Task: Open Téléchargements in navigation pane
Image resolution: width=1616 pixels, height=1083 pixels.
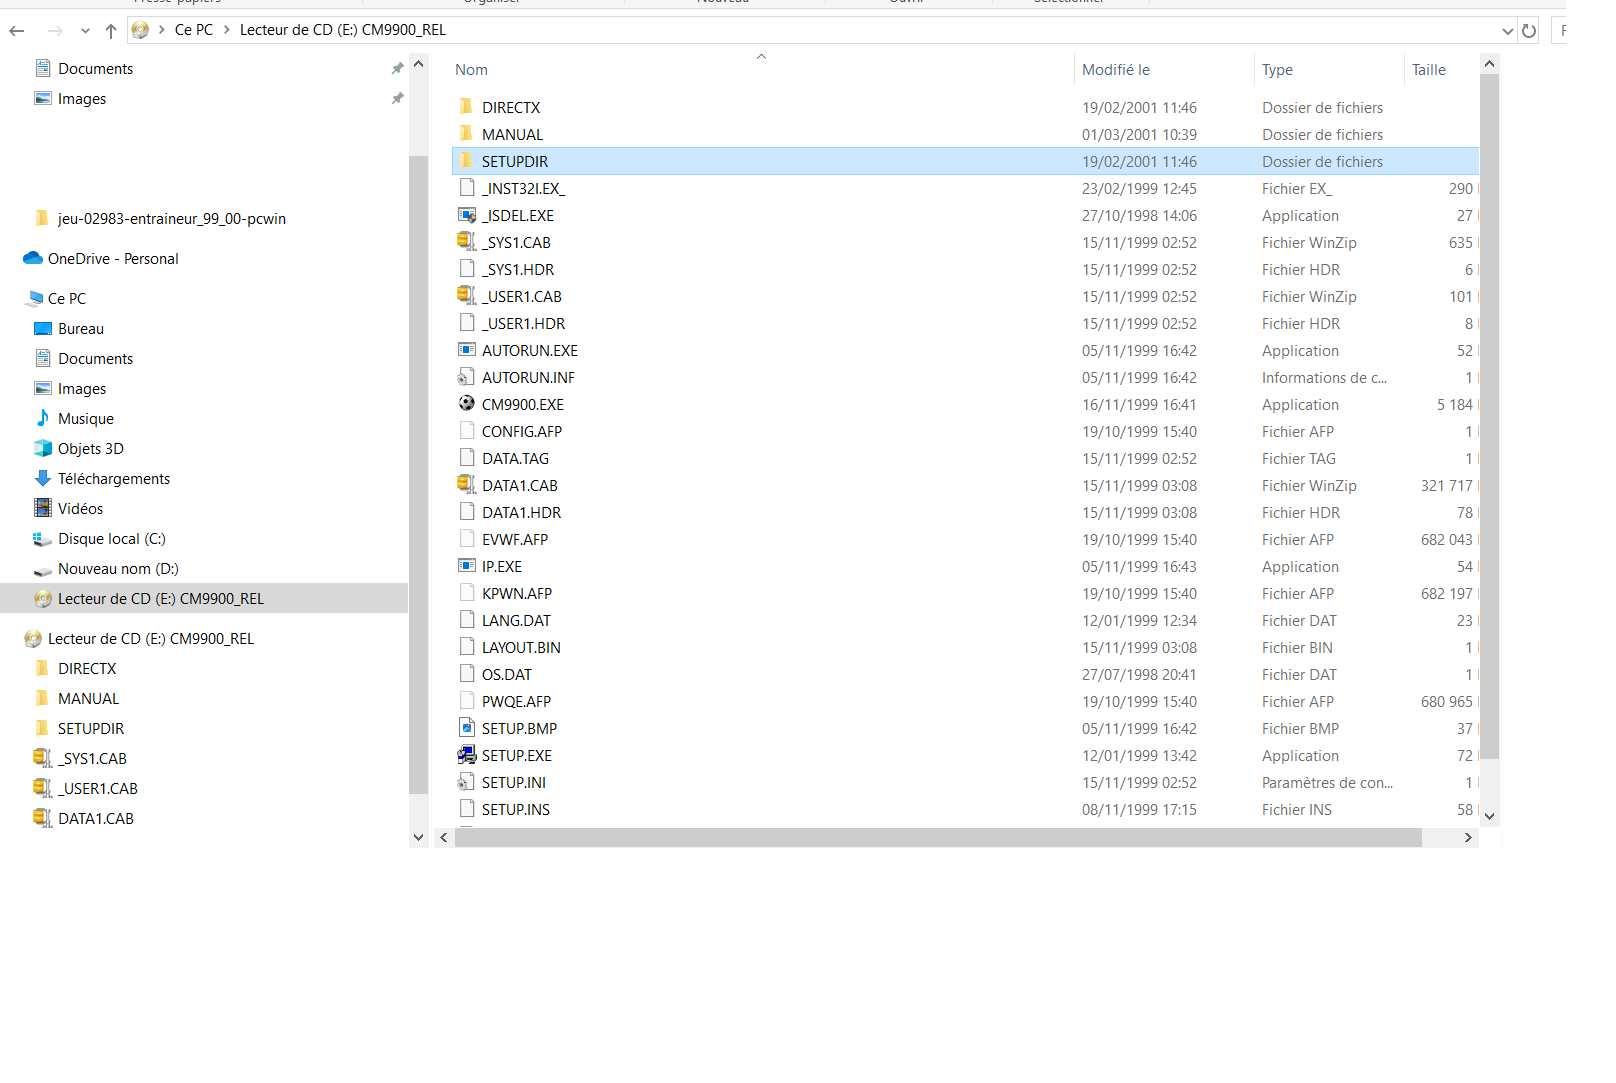Action: click(x=114, y=479)
